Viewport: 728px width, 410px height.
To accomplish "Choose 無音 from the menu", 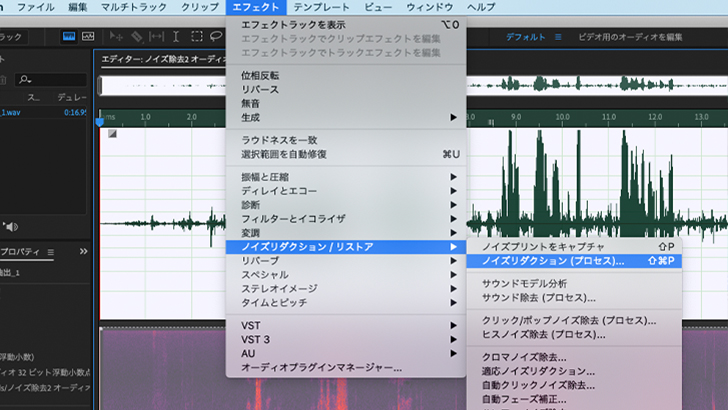I will [x=346, y=103].
